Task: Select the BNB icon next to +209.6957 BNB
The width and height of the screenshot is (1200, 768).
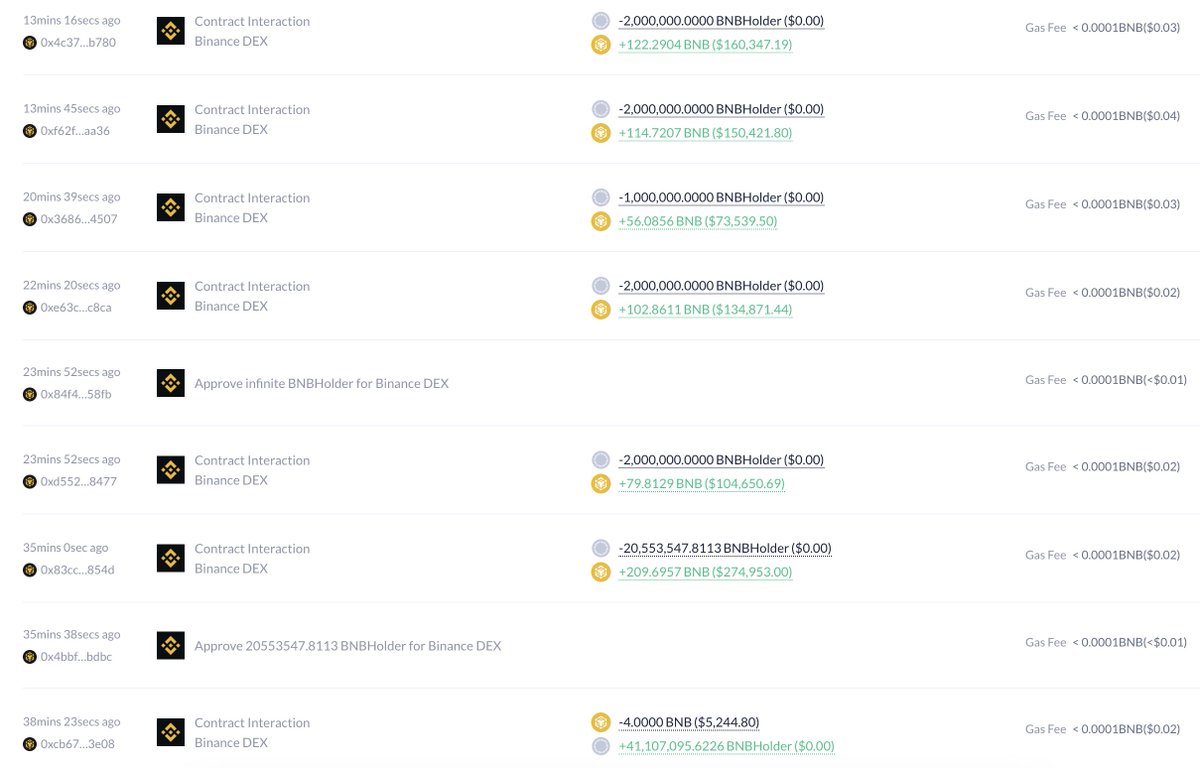Action: (x=601, y=572)
